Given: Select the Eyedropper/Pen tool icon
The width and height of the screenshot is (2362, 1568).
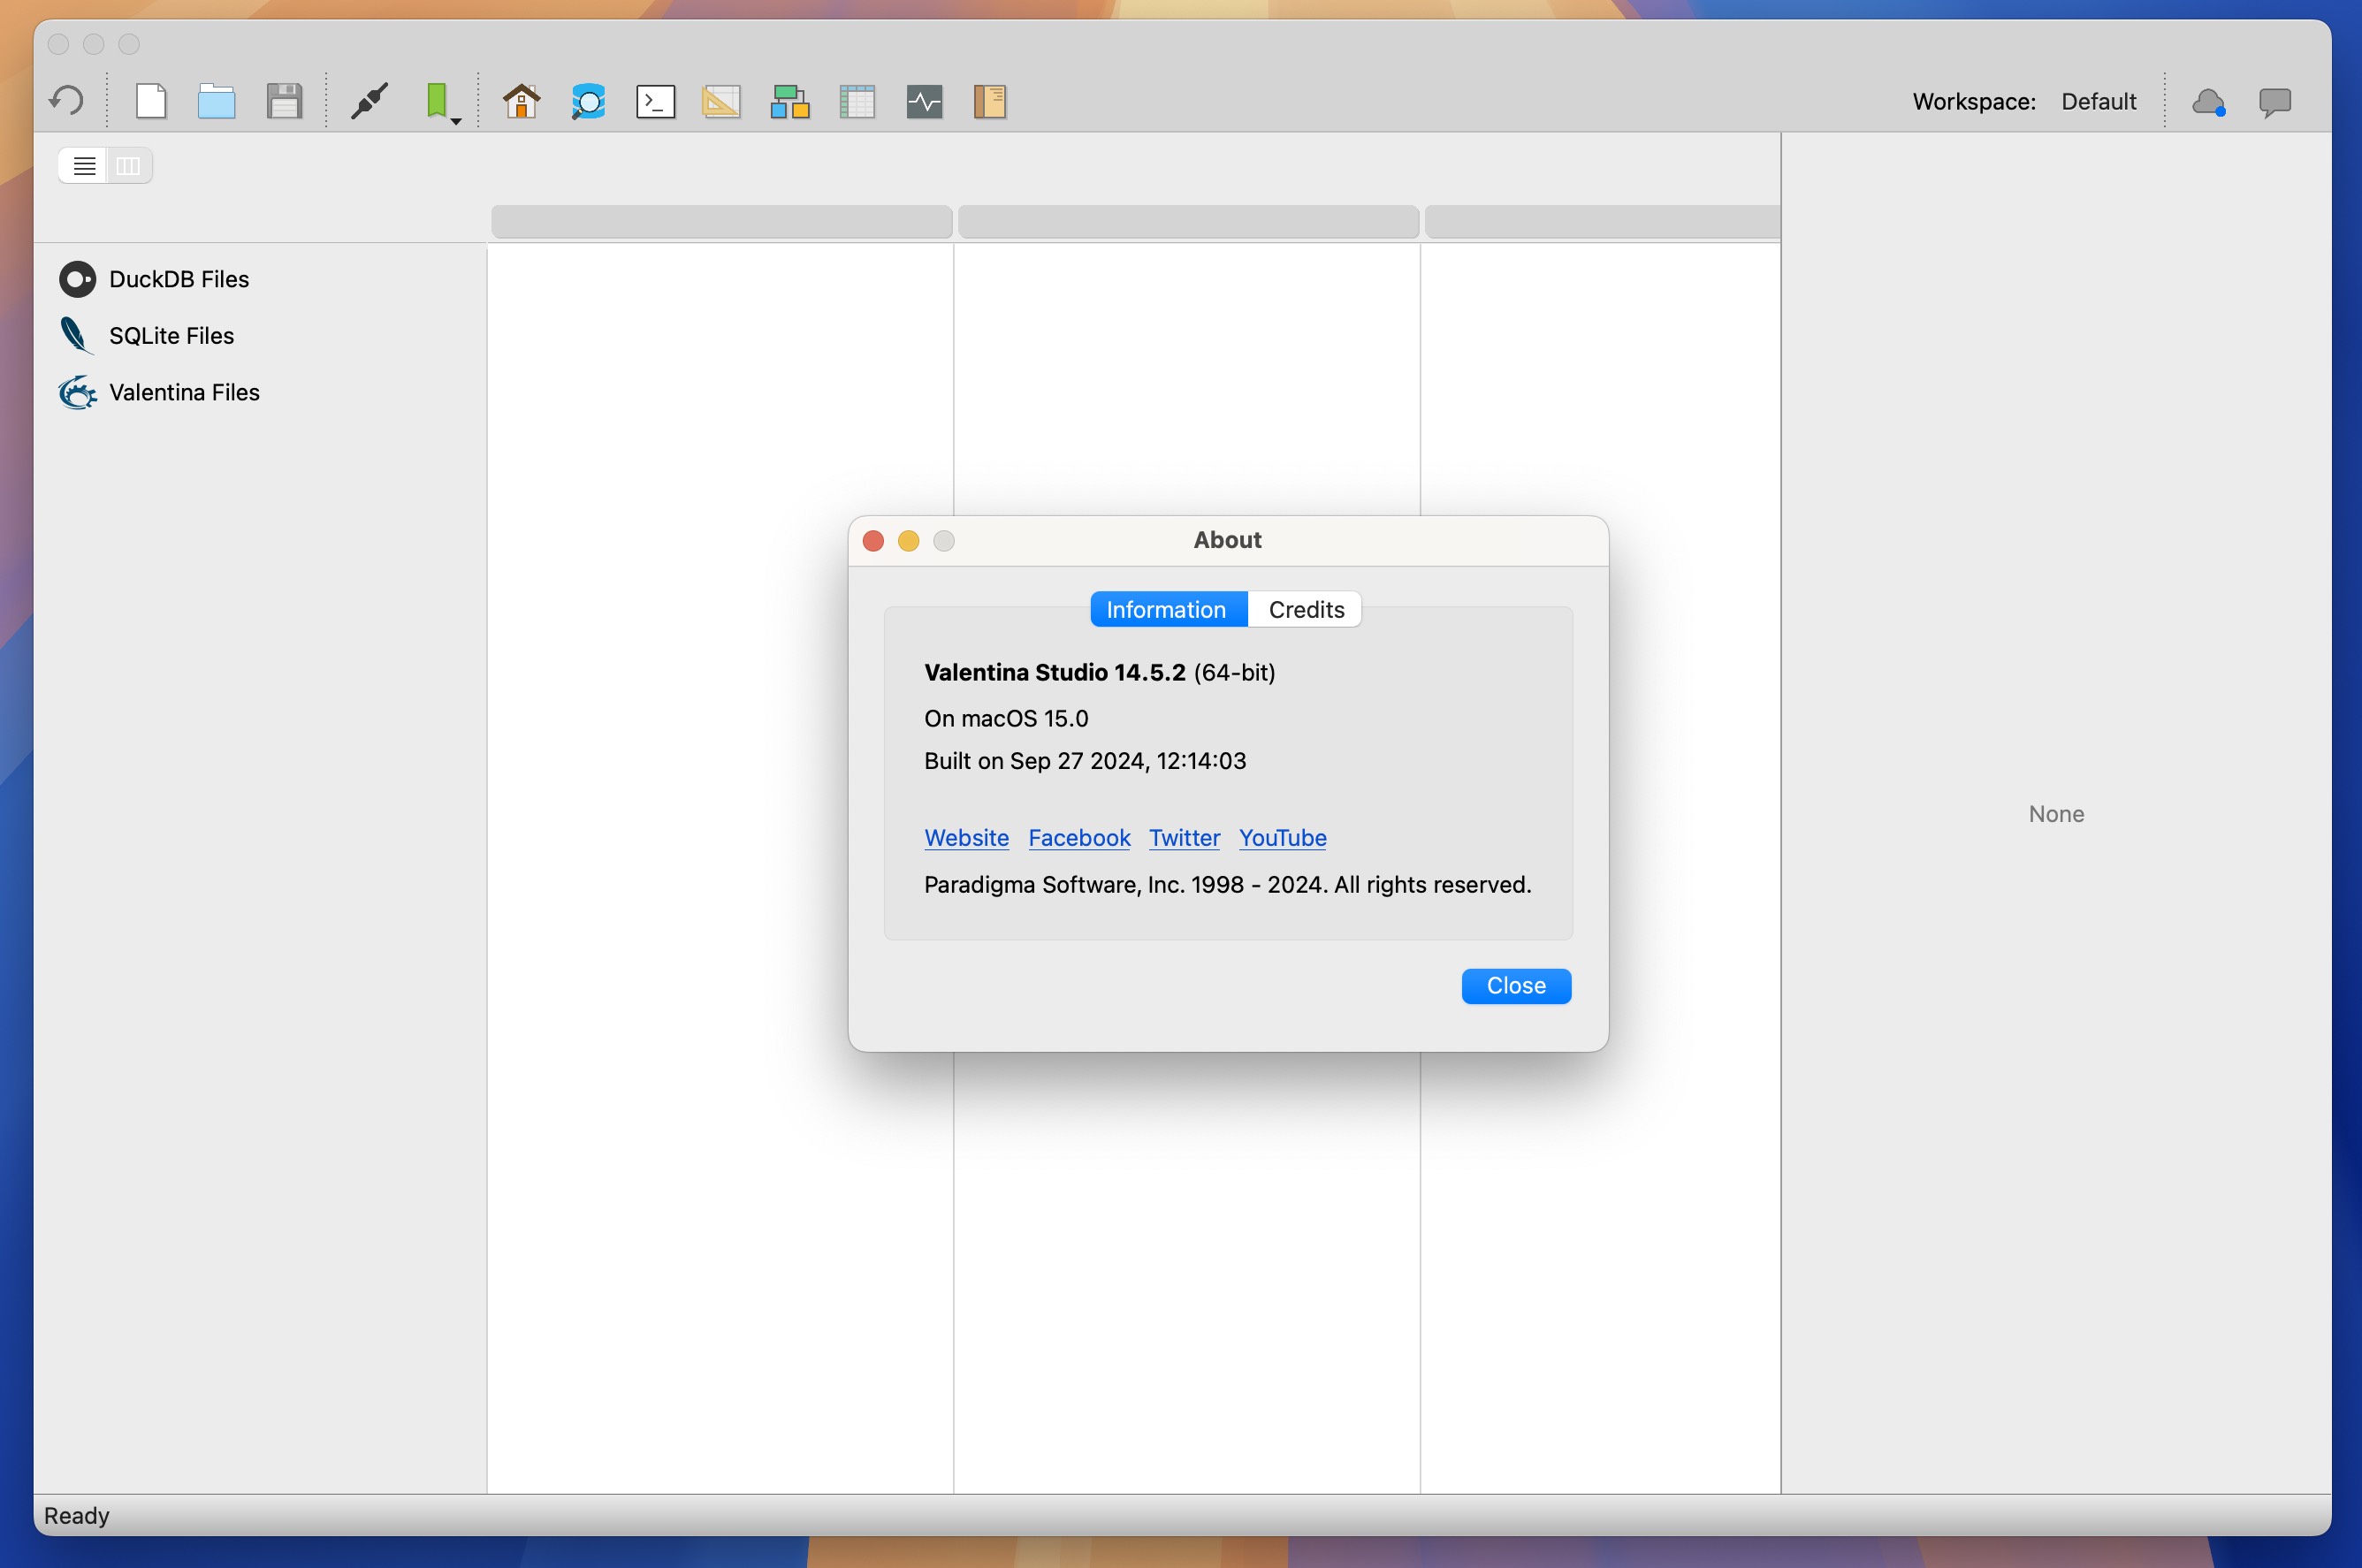Looking at the screenshot, I should (368, 98).
